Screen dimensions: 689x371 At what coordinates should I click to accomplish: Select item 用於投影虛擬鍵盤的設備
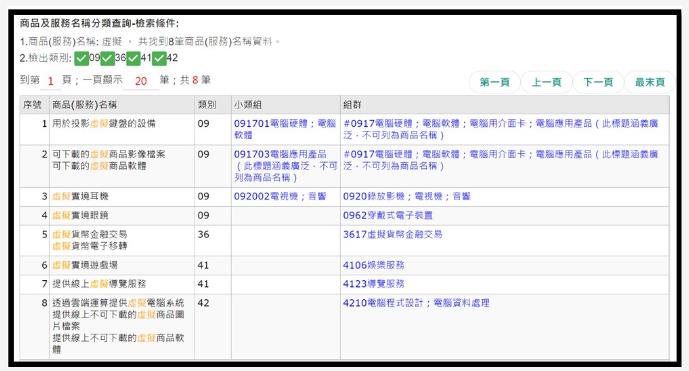click(x=104, y=124)
